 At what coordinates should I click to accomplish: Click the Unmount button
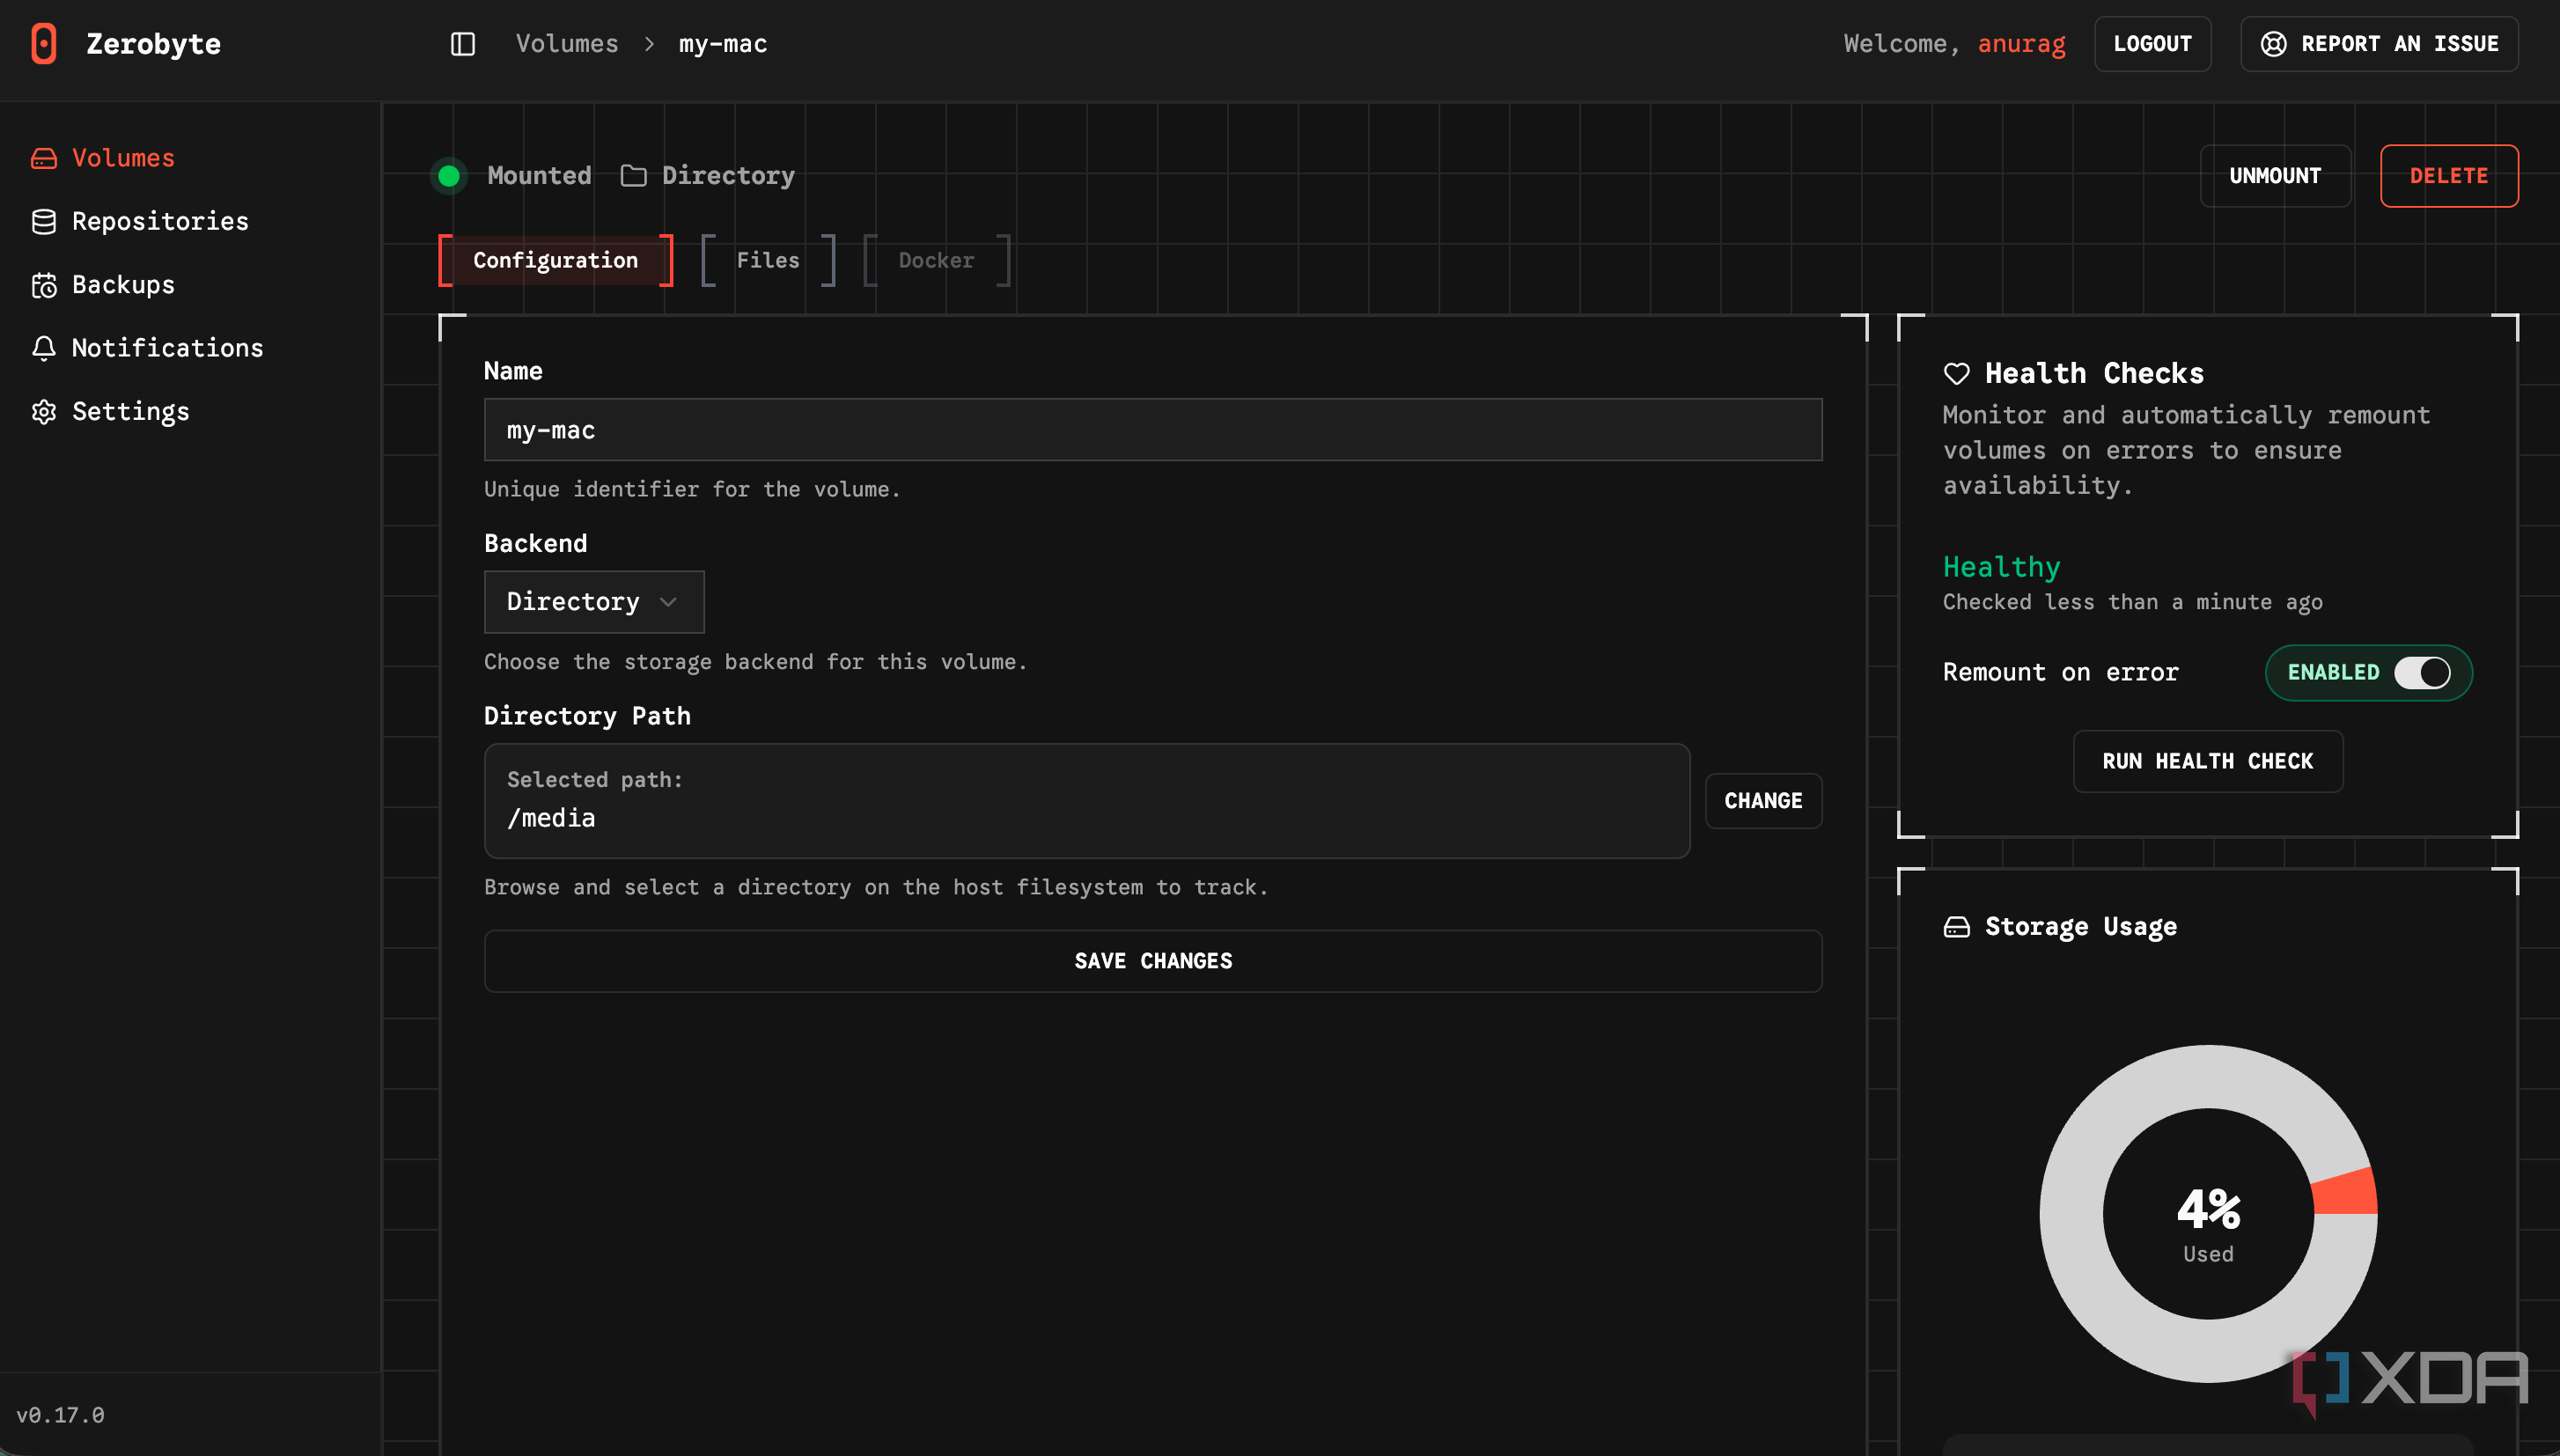click(x=2275, y=176)
